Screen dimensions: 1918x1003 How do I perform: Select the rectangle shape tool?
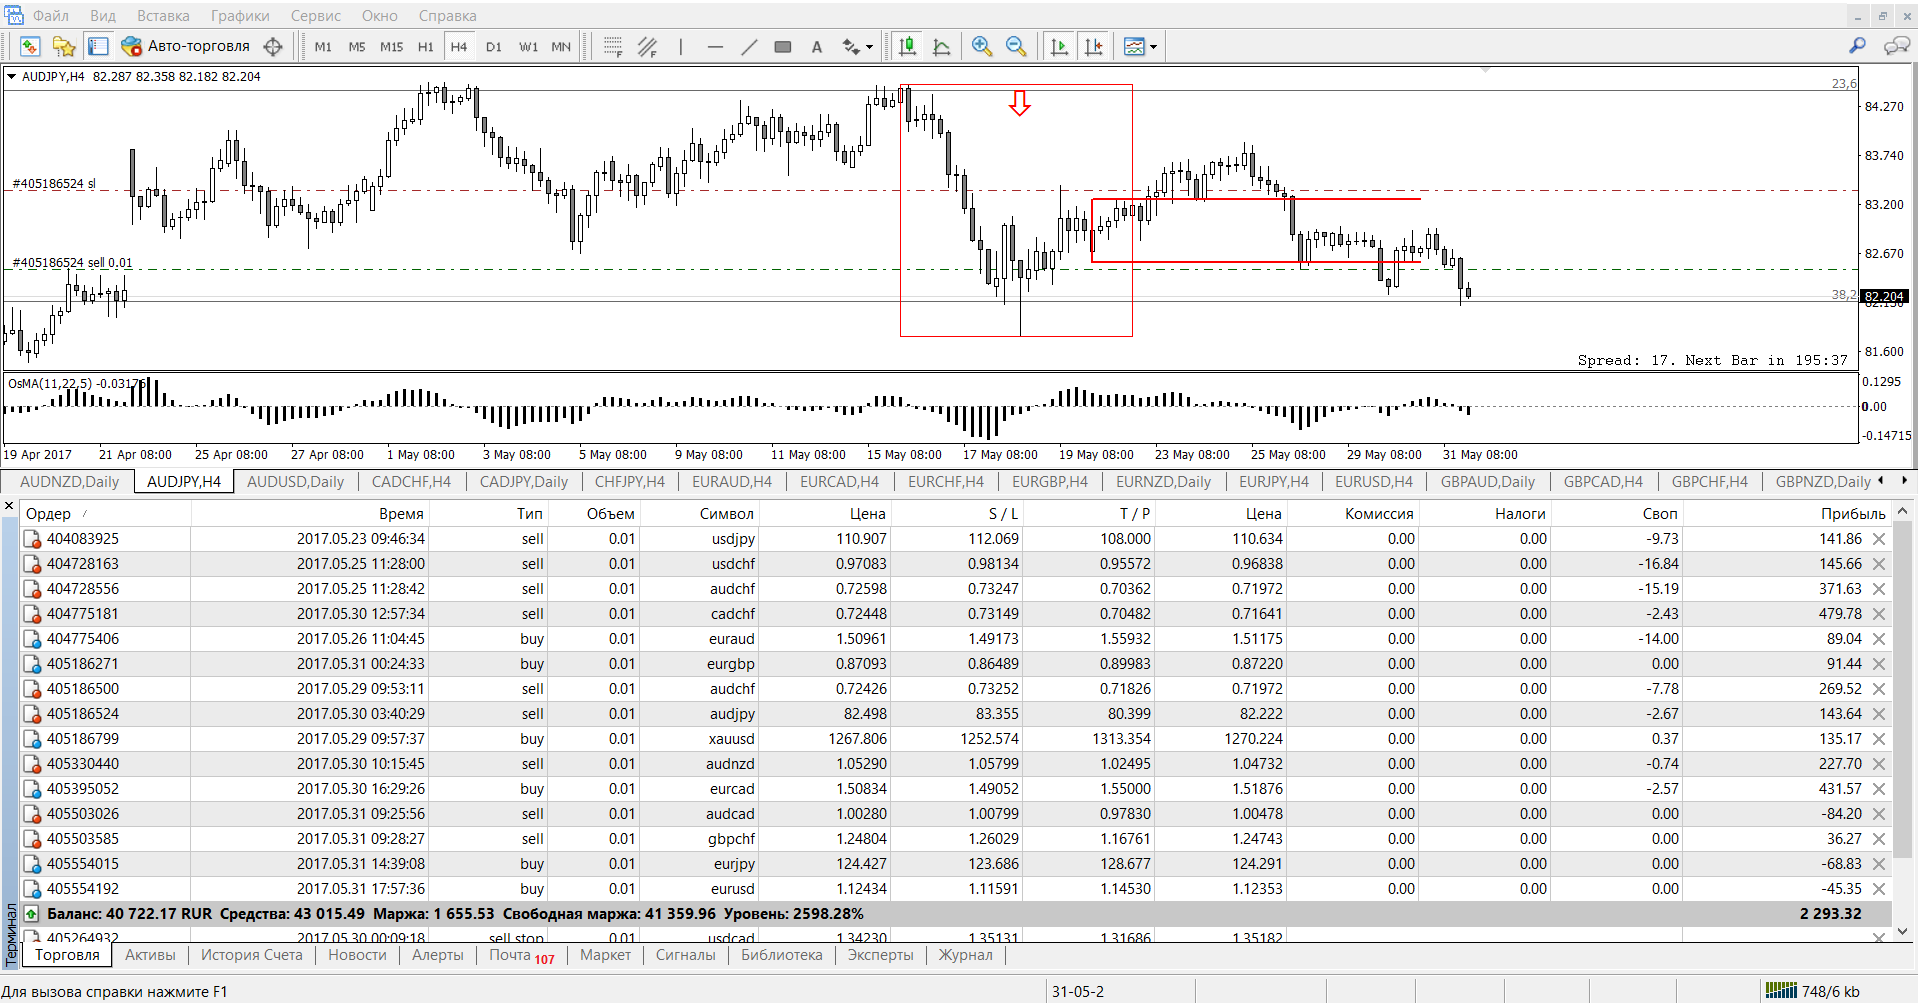click(783, 46)
